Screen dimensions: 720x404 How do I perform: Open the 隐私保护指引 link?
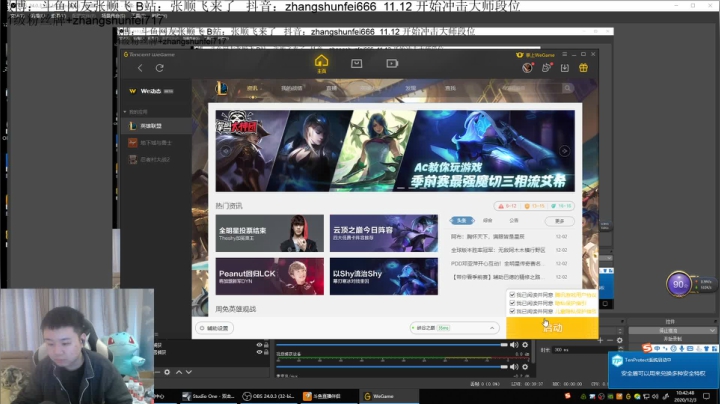[570, 303]
